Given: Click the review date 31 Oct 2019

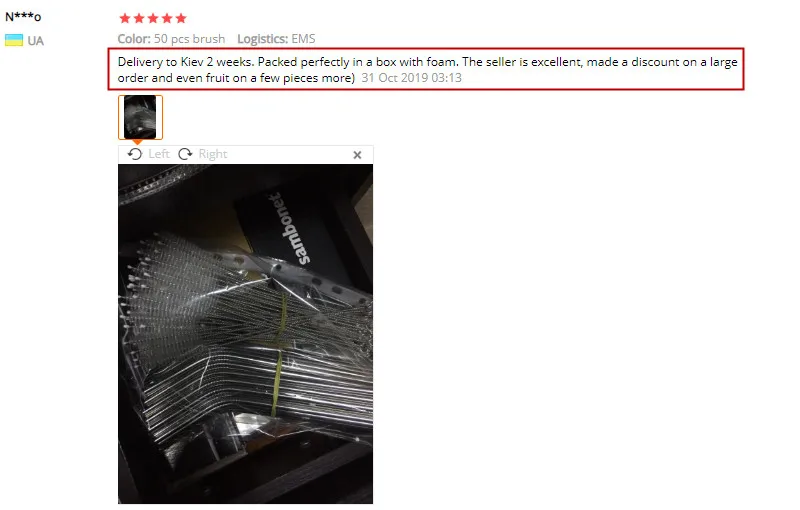Looking at the screenshot, I should (411, 78).
